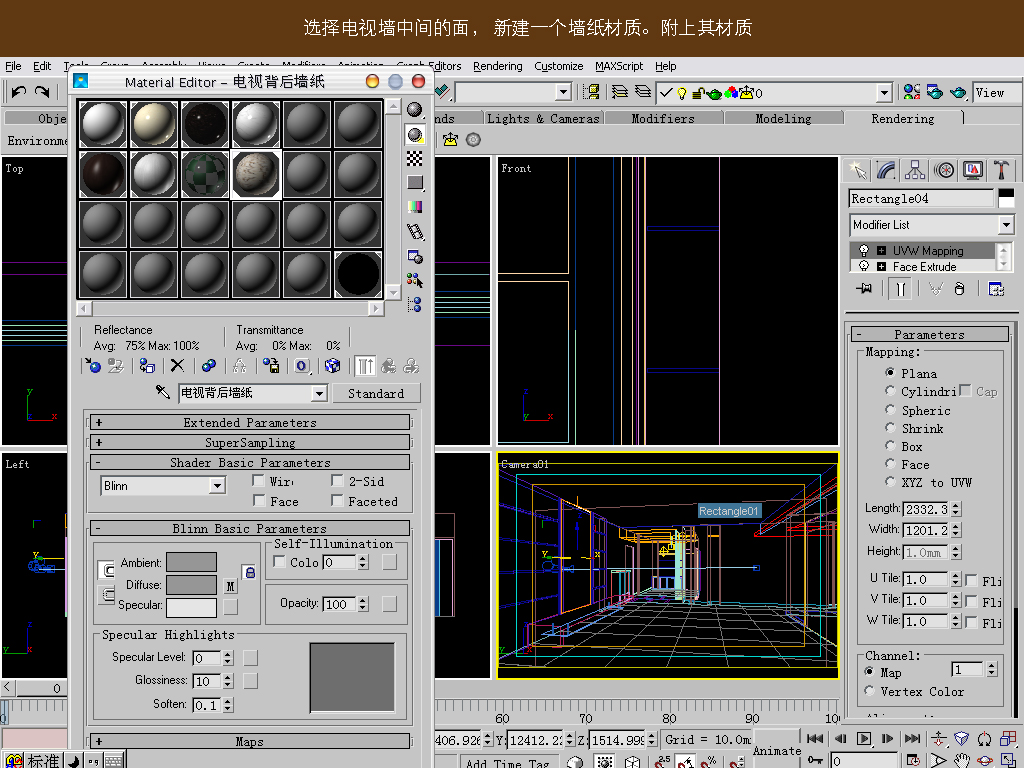Screen dimensions: 1024x768
Task: Open the Customize menu
Action: 558,66
